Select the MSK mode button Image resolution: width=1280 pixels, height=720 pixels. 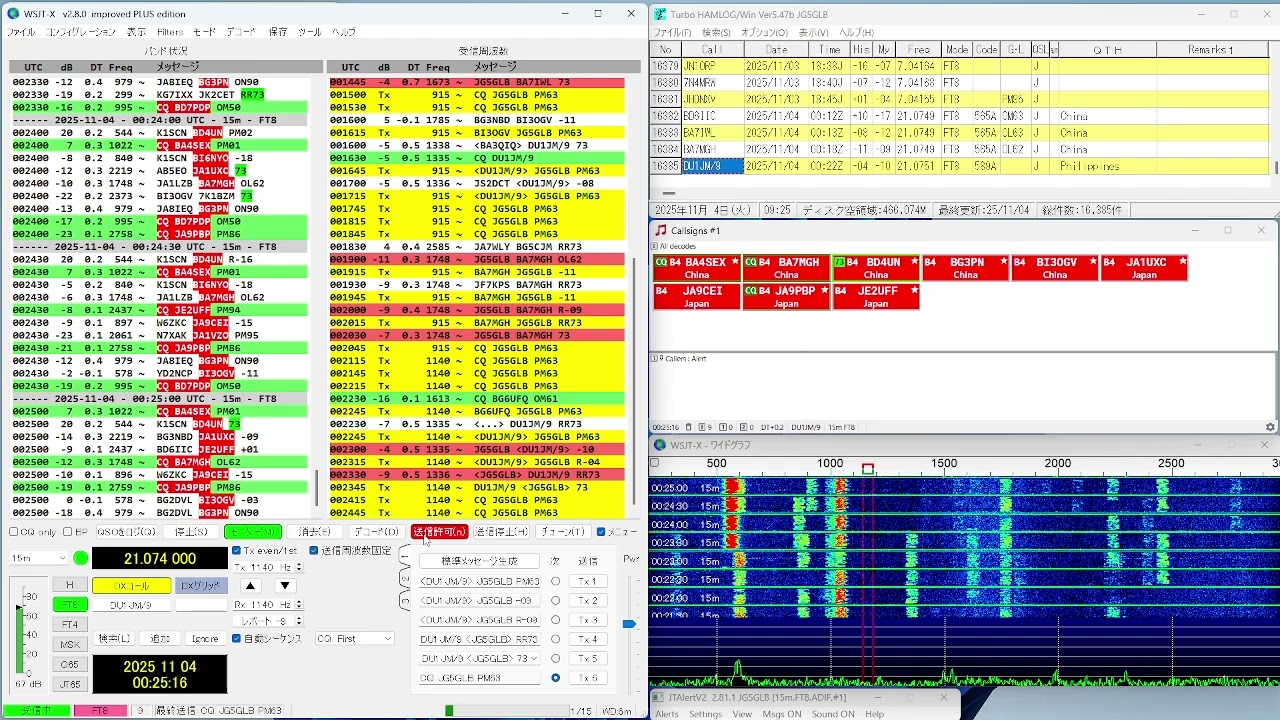[x=69, y=644]
